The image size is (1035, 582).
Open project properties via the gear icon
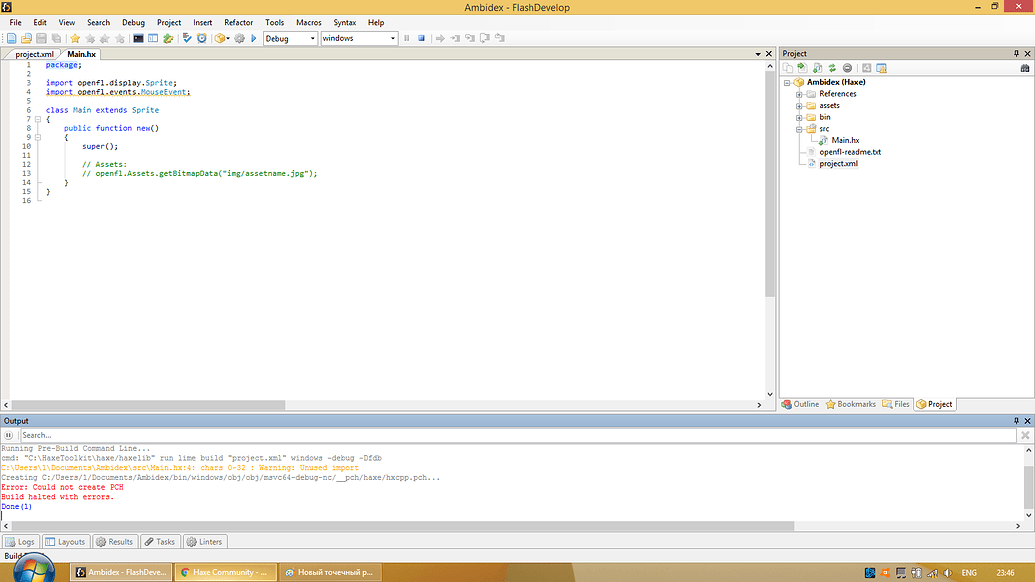point(239,38)
